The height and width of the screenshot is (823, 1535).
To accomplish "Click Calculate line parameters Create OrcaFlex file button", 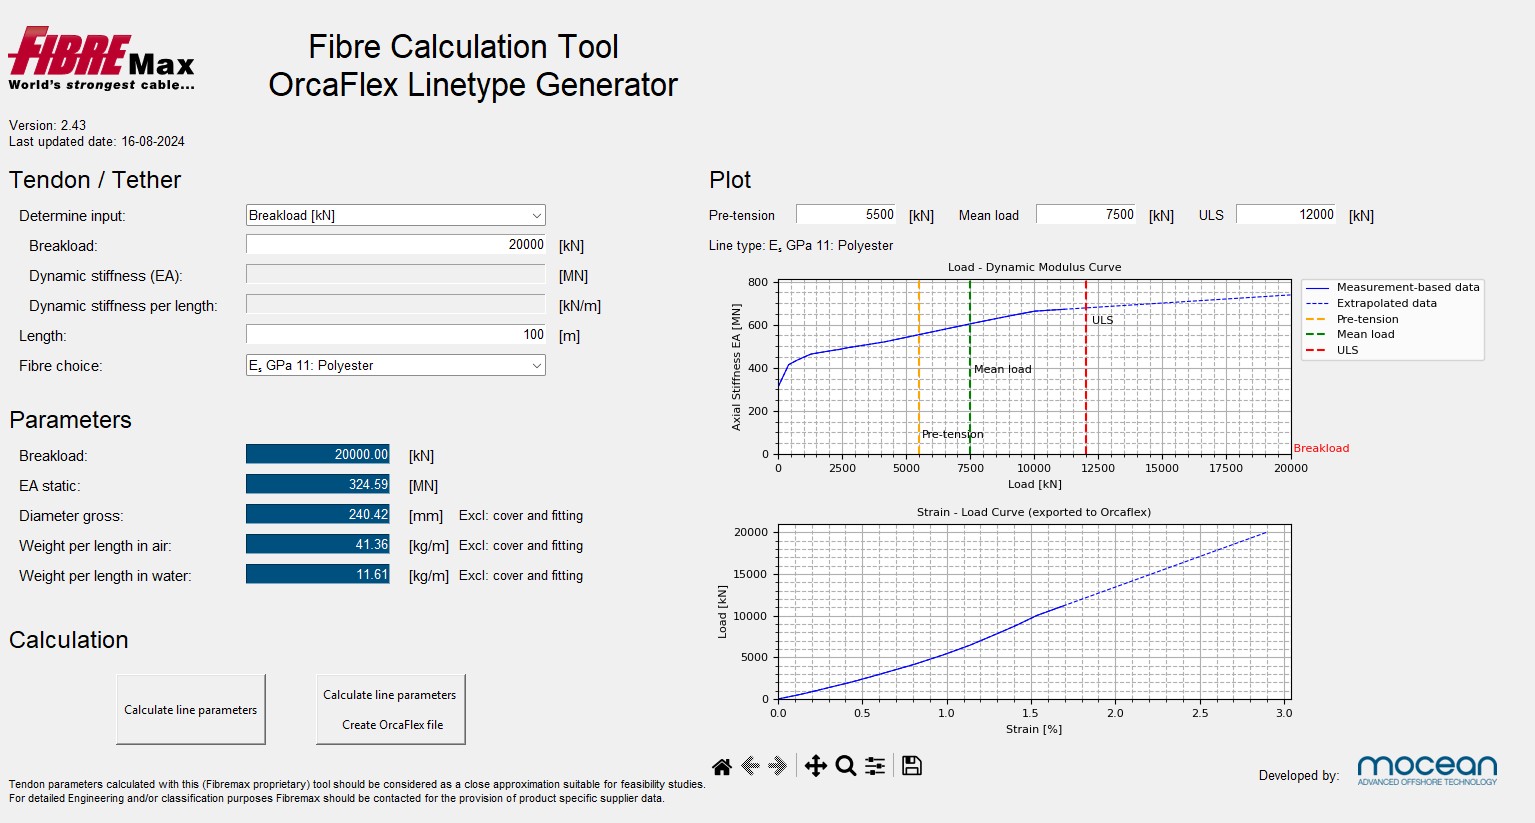I will (390, 710).
